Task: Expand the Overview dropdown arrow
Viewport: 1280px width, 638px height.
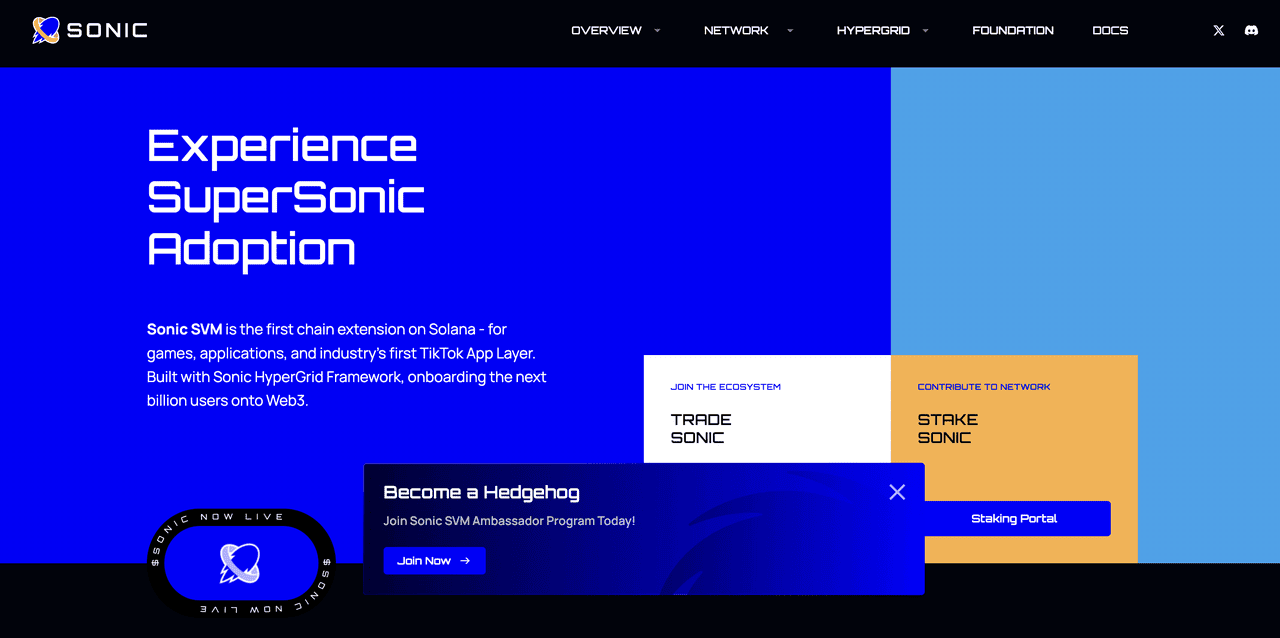Action: coord(657,31)
